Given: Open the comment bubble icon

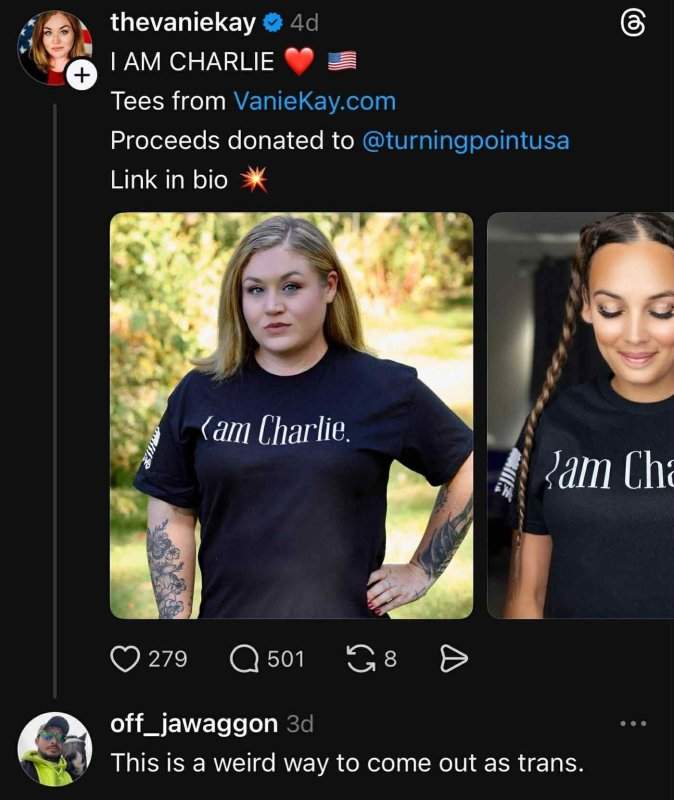Looking at the screenshot, I should [x=244, y=658].
